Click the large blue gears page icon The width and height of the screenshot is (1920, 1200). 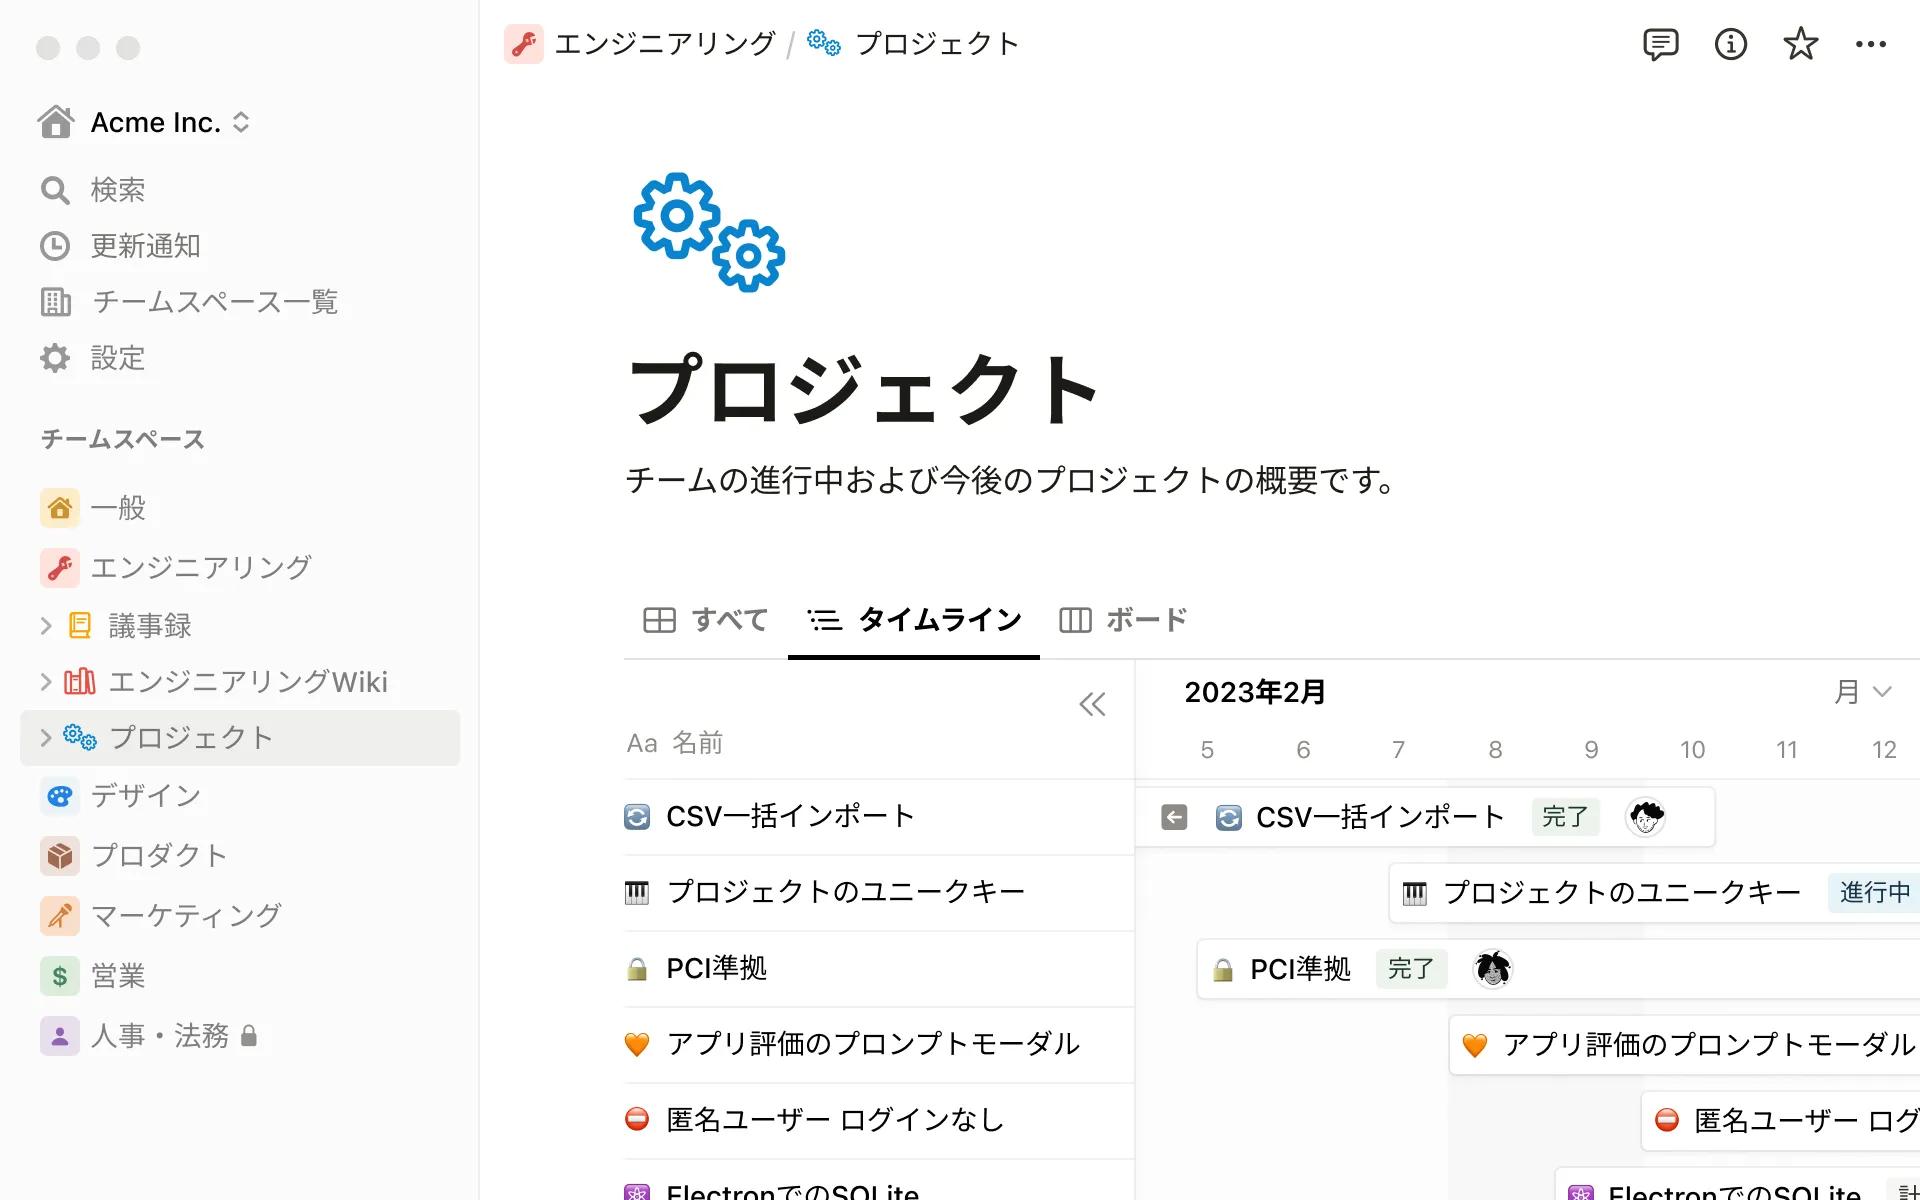[709, 232]
